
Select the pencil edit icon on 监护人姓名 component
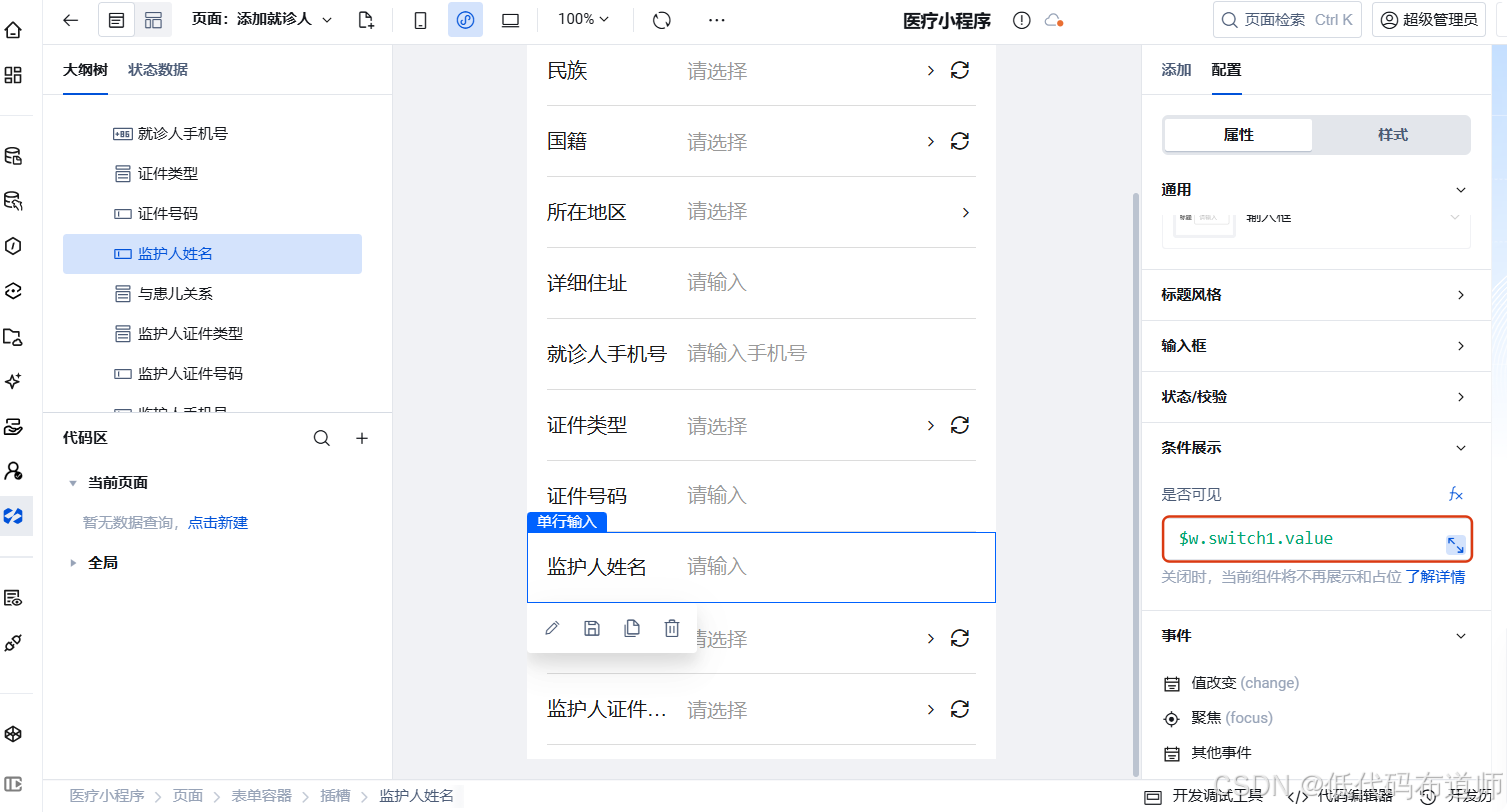coord(552,627)
